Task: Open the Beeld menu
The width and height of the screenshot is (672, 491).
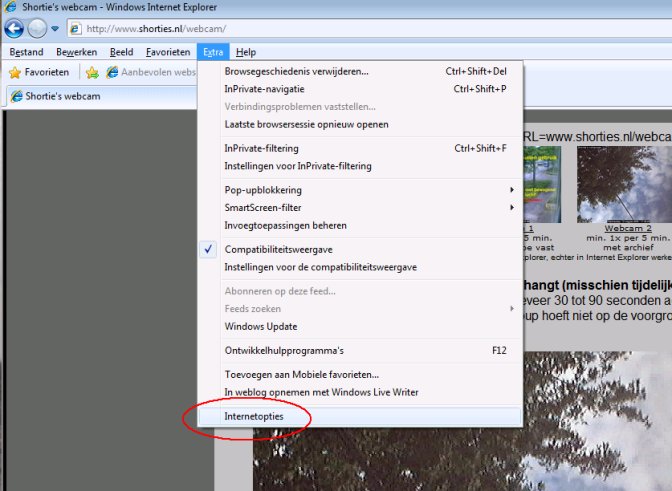Action: (121, 52)
